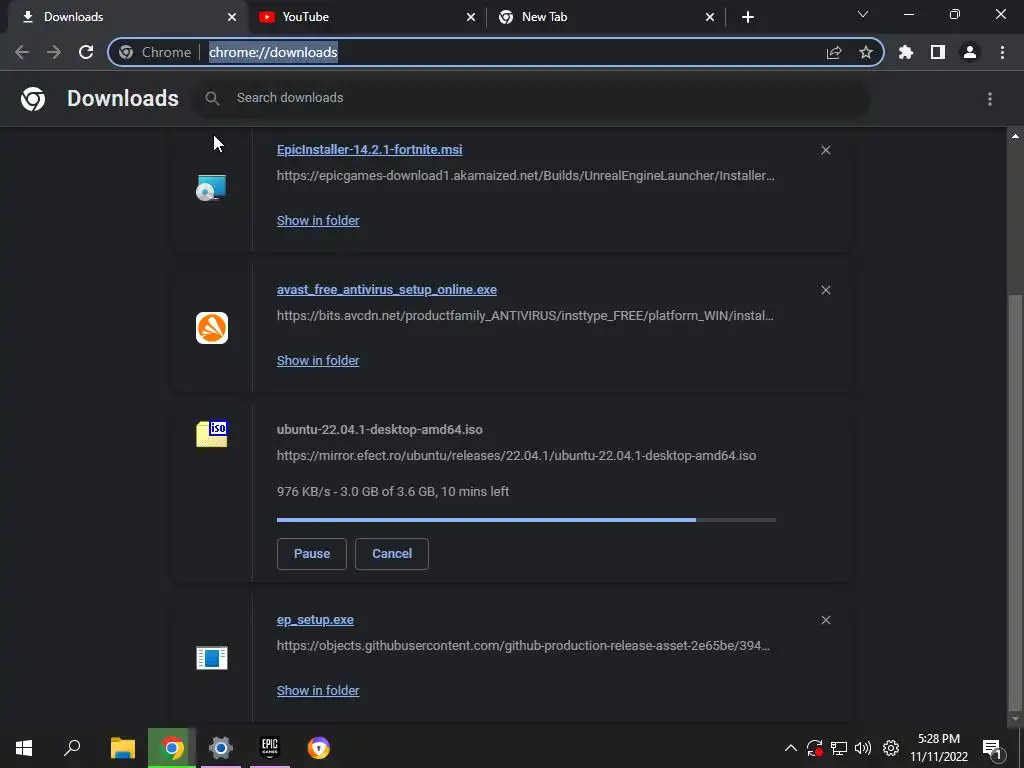
Task: Click the scrollbar up arrow
Action: click(x=1015, y=136)
